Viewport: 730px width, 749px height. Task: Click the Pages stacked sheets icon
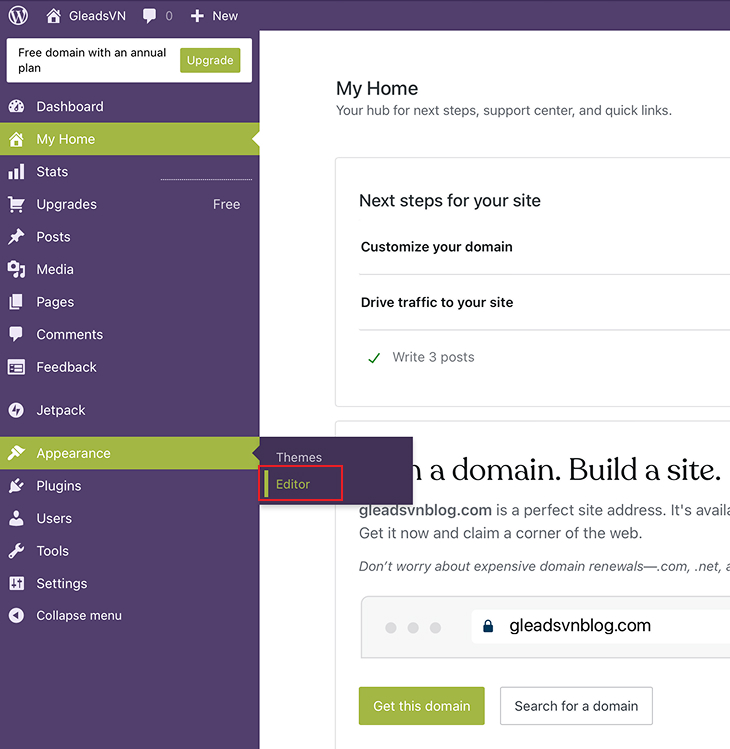[16, 302]
